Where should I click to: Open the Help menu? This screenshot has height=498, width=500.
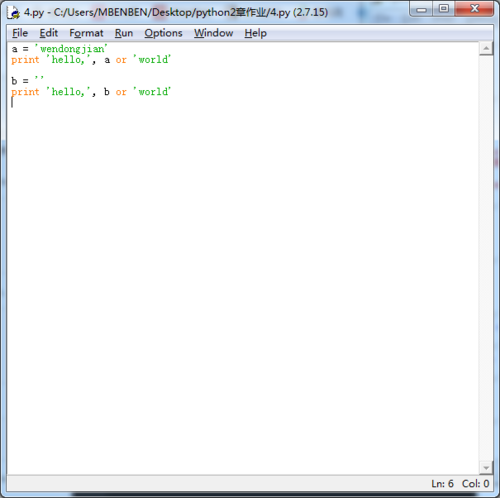pos(256,33)
